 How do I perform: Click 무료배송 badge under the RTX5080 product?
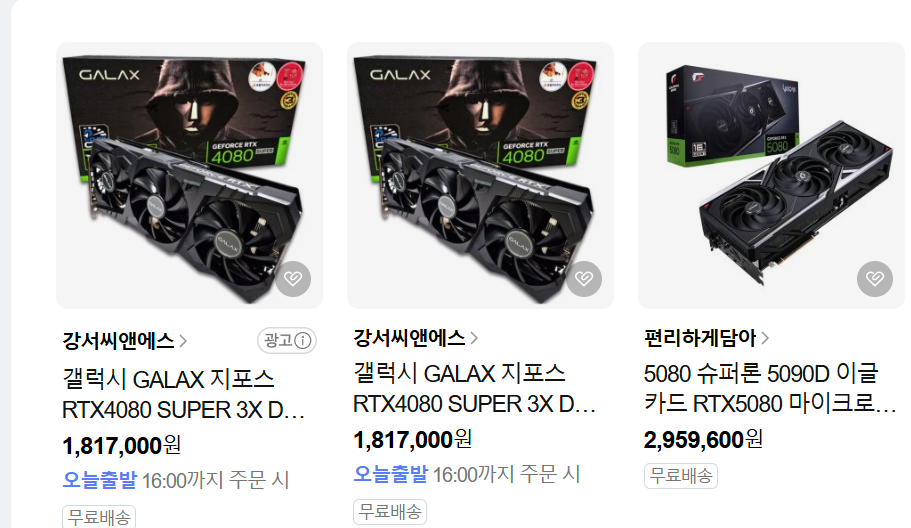681,476
